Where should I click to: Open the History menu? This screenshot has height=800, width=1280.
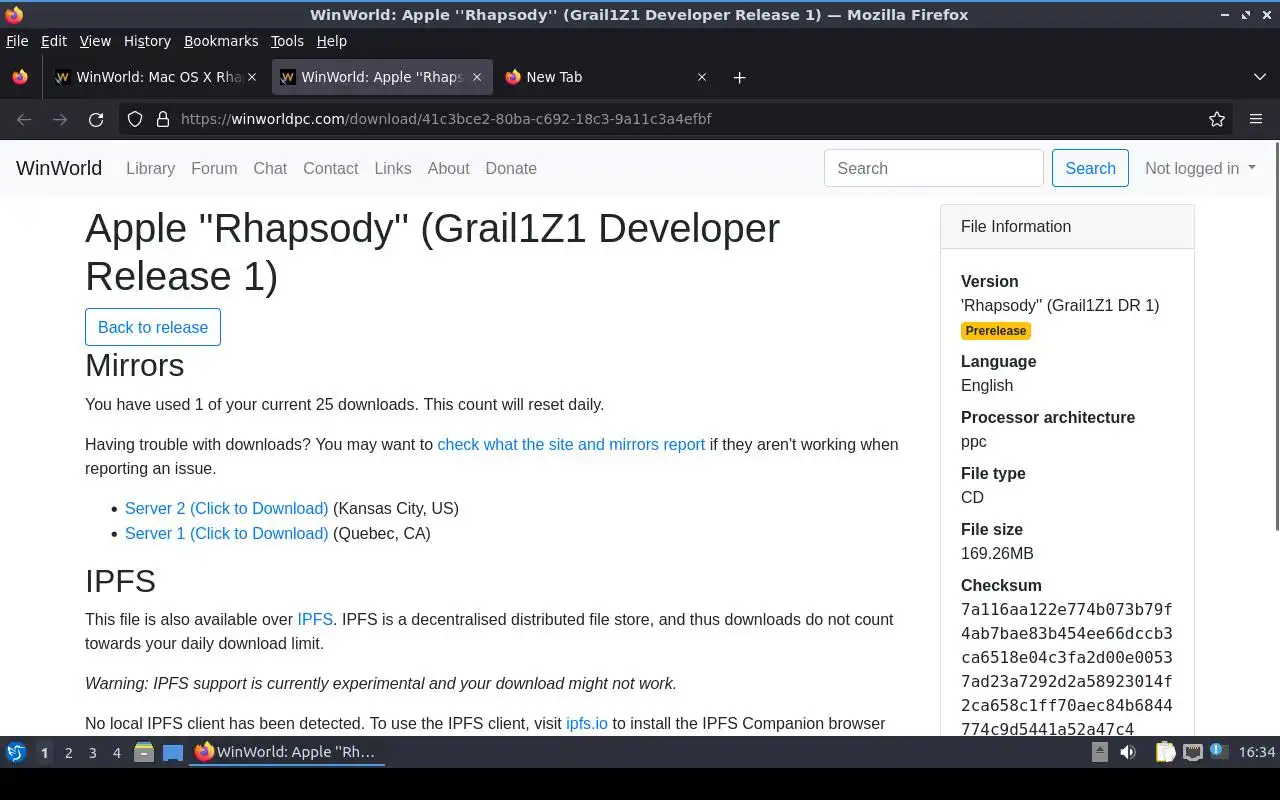[147, 41]
